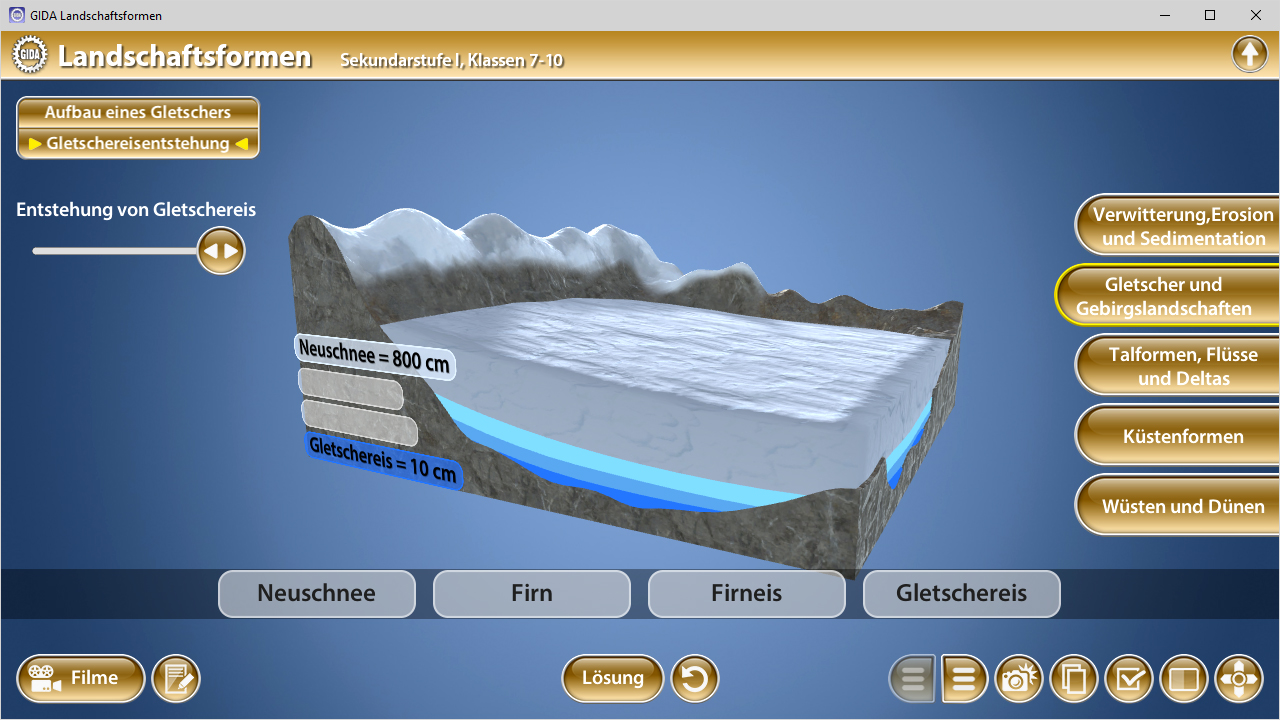Click the round list lines icon
The image size is (1280, 720).
tap(964, 679)
